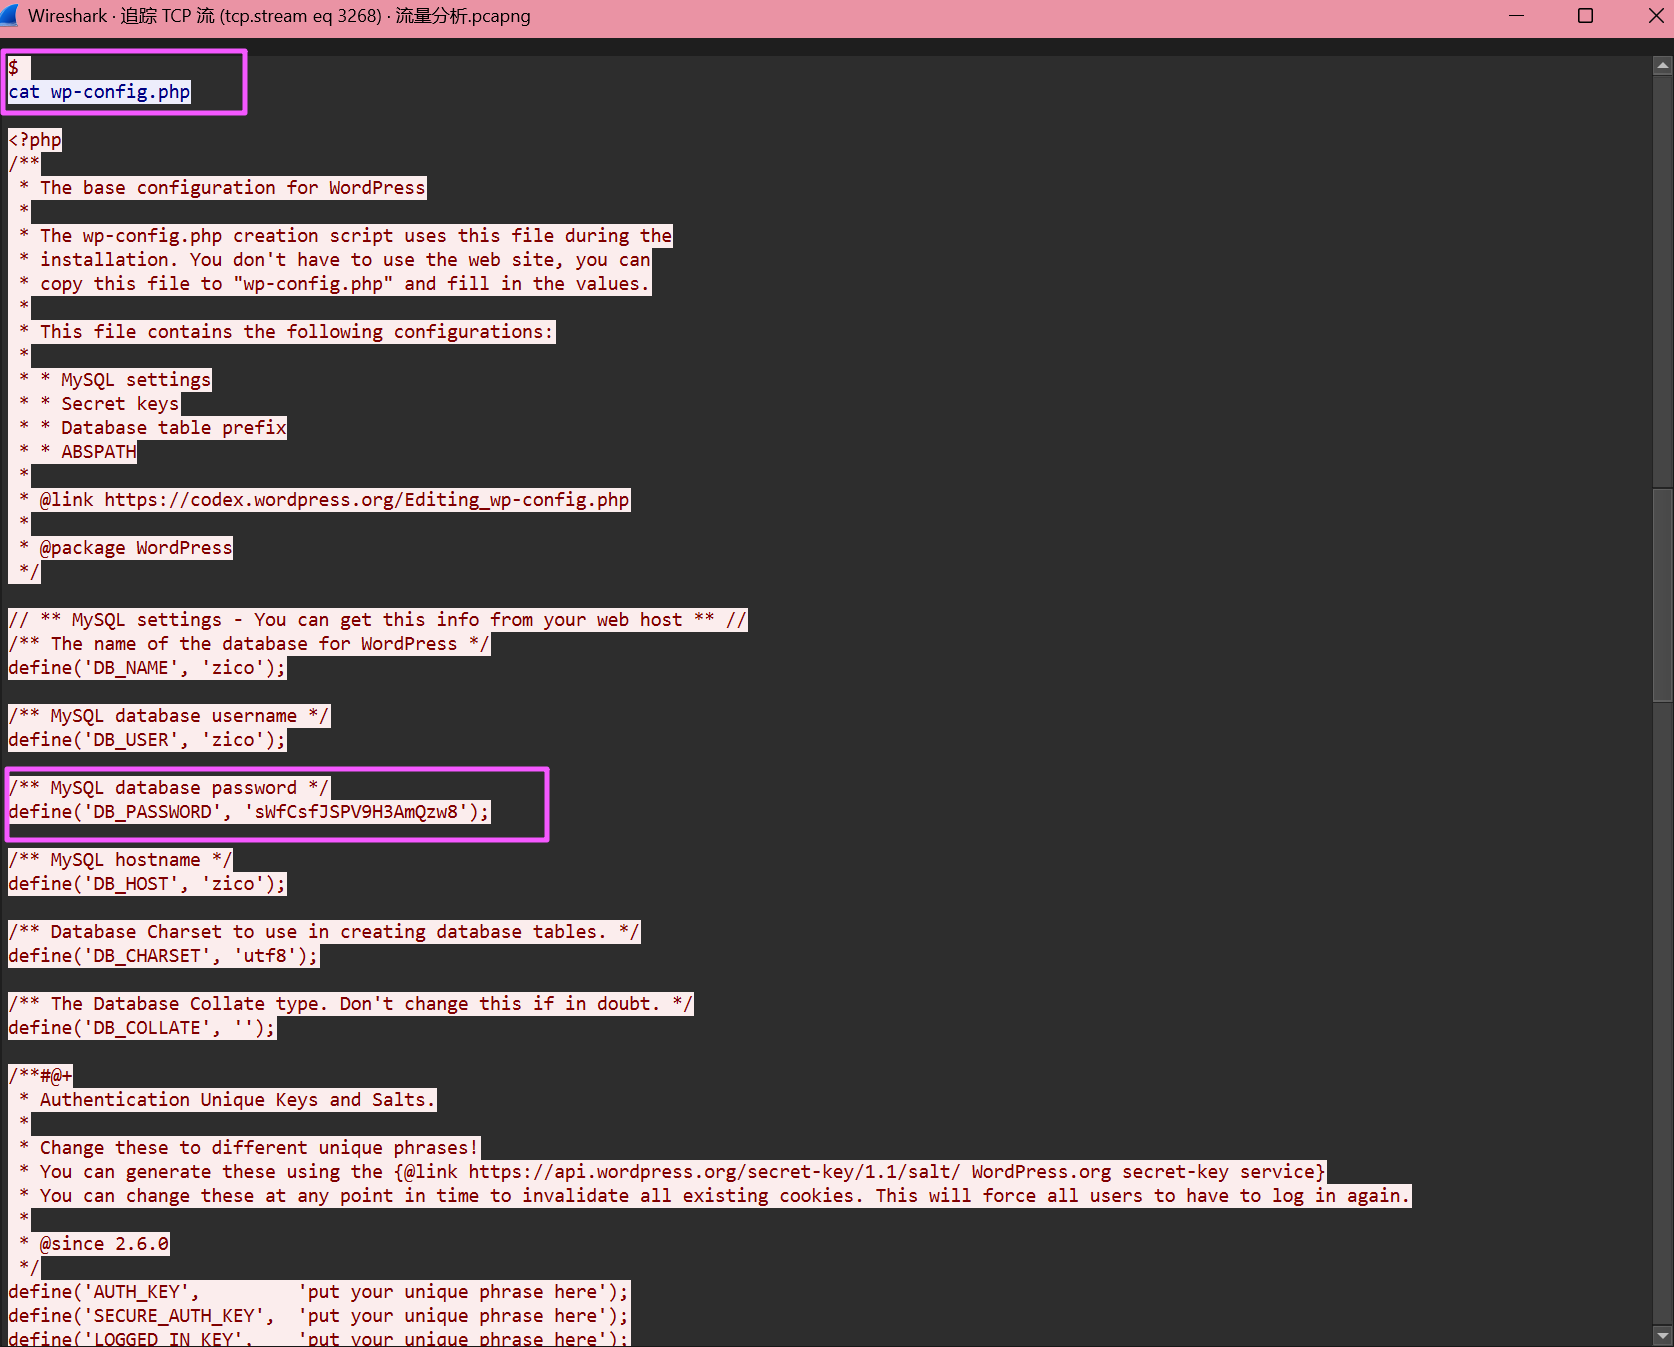This screenshot has width=1674, height=1347.
Task: Maximize the Wireshark TCP stream window
Action: pyautogui.click(x=1585, y=16)
